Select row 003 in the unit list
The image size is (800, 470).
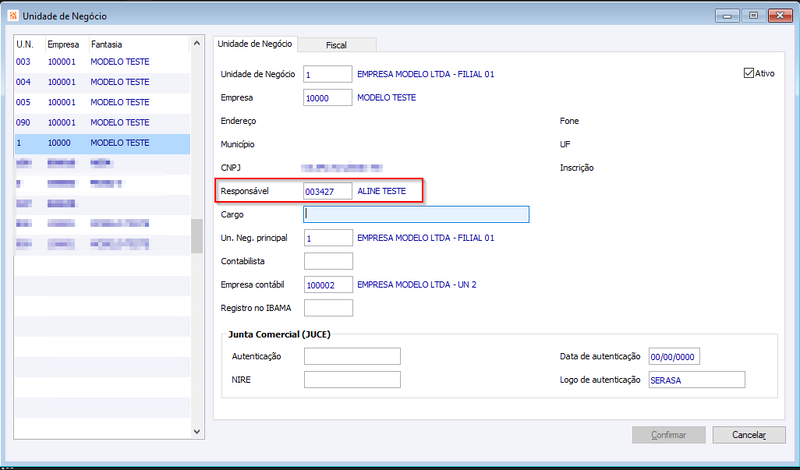pyautogui.click(x=103, y=62)
